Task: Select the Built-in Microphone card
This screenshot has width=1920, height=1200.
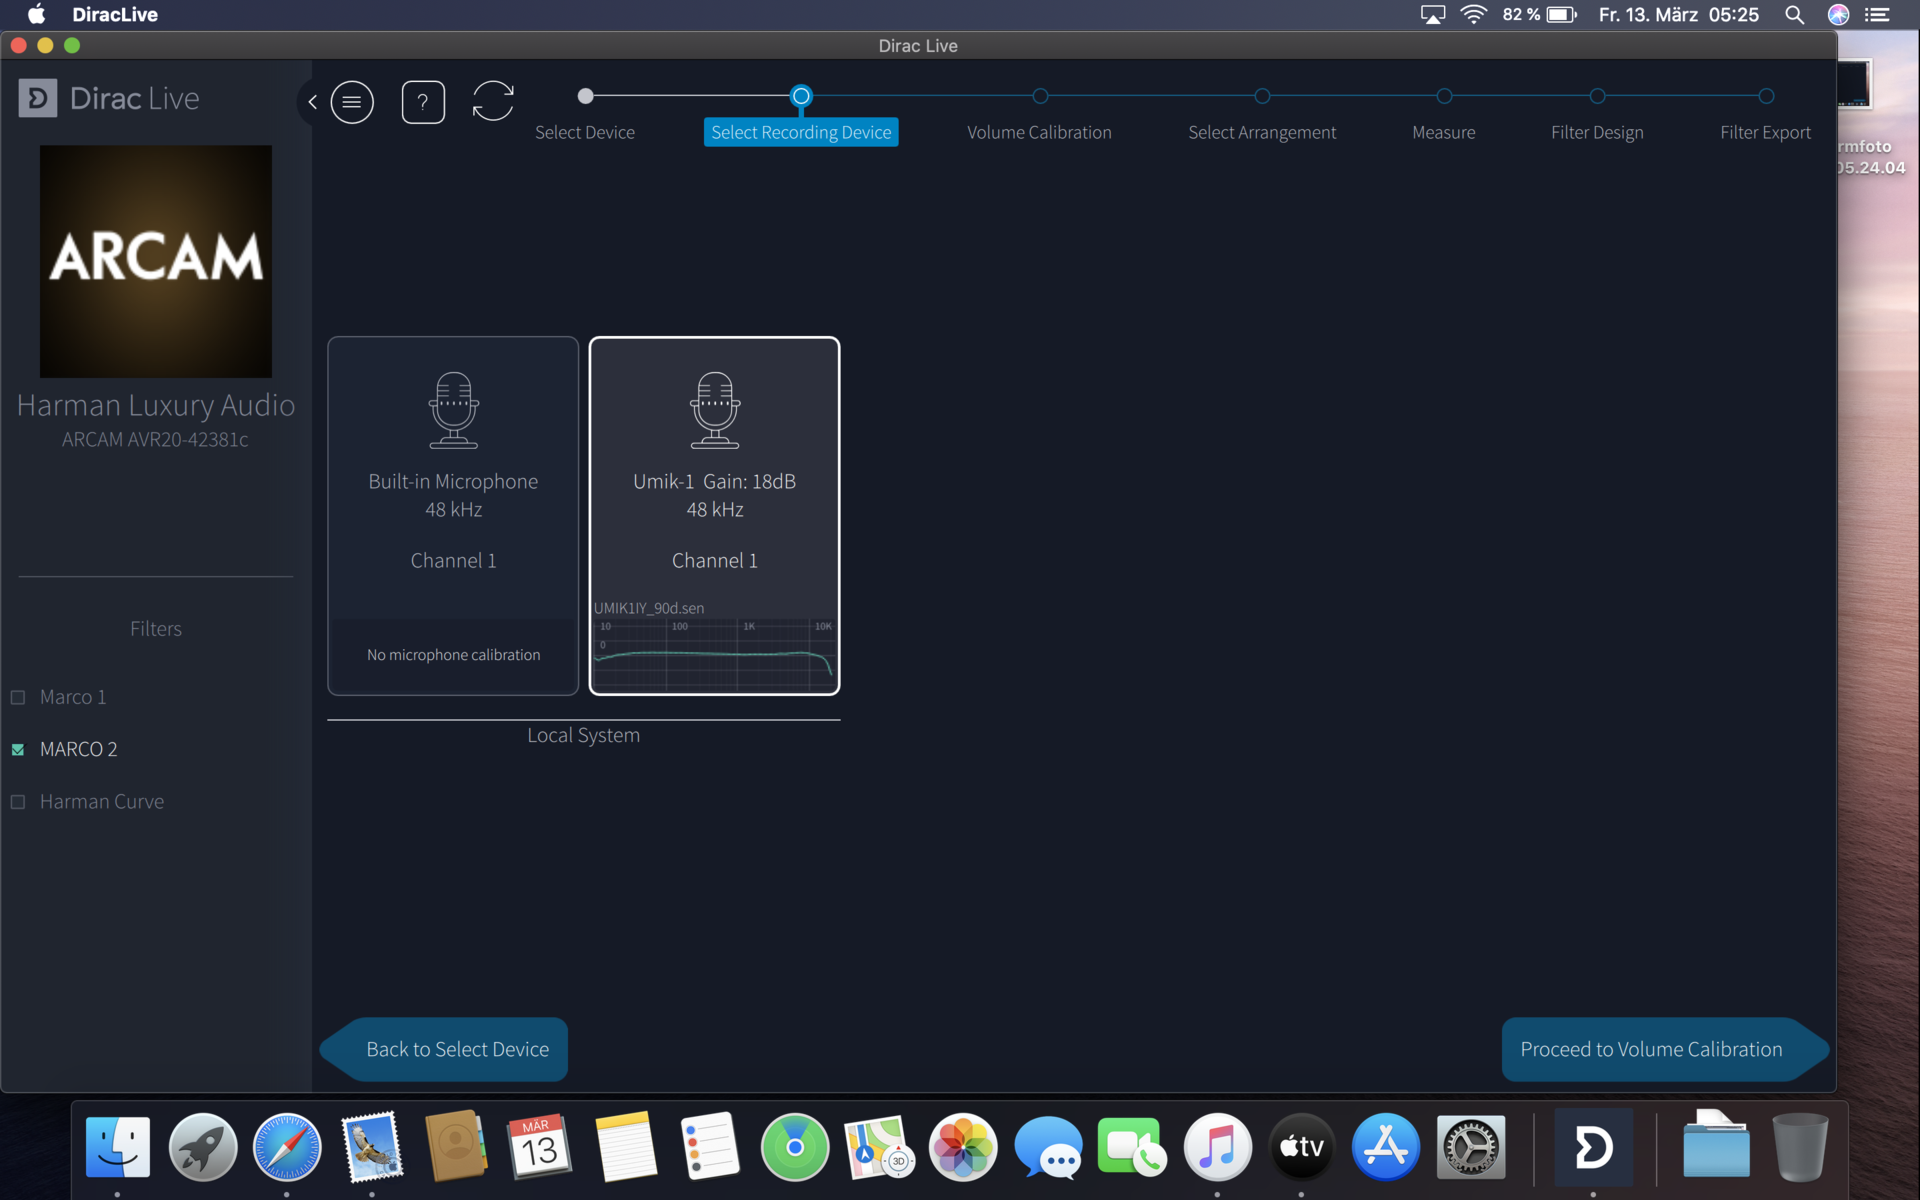Action: pos(453,516)
